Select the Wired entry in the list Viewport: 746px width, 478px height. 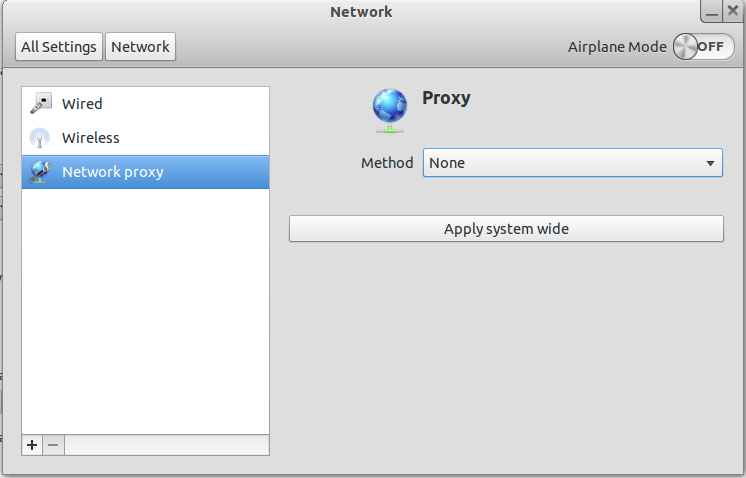pos(146,104)
